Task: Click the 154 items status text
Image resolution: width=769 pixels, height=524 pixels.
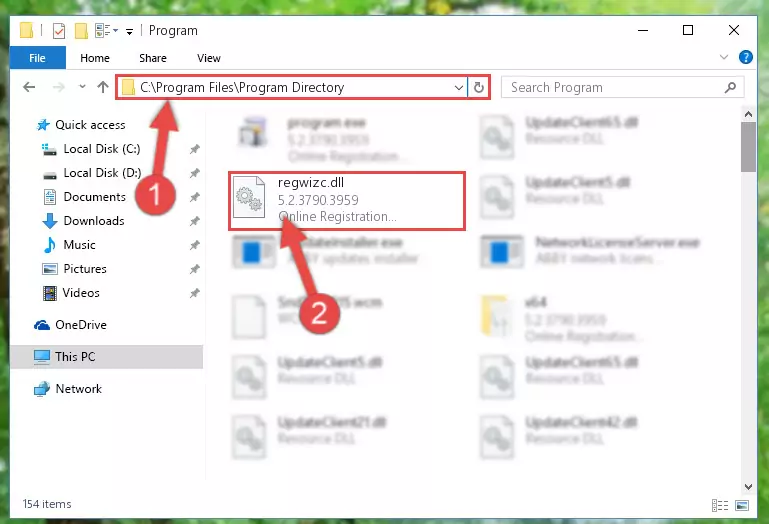Action: point(47,504)
